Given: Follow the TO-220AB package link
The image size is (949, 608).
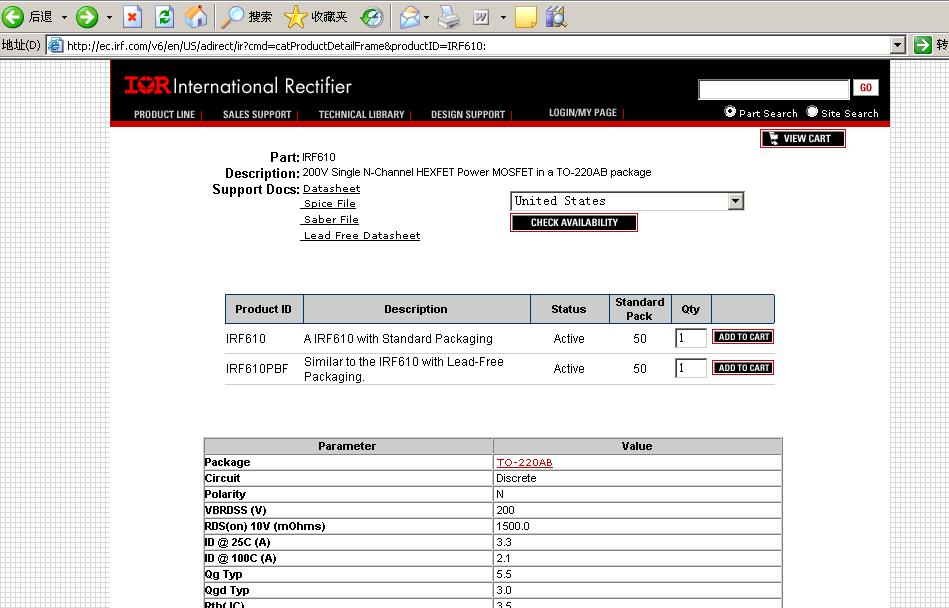Looking at the screenshot, I should (524, 462).
